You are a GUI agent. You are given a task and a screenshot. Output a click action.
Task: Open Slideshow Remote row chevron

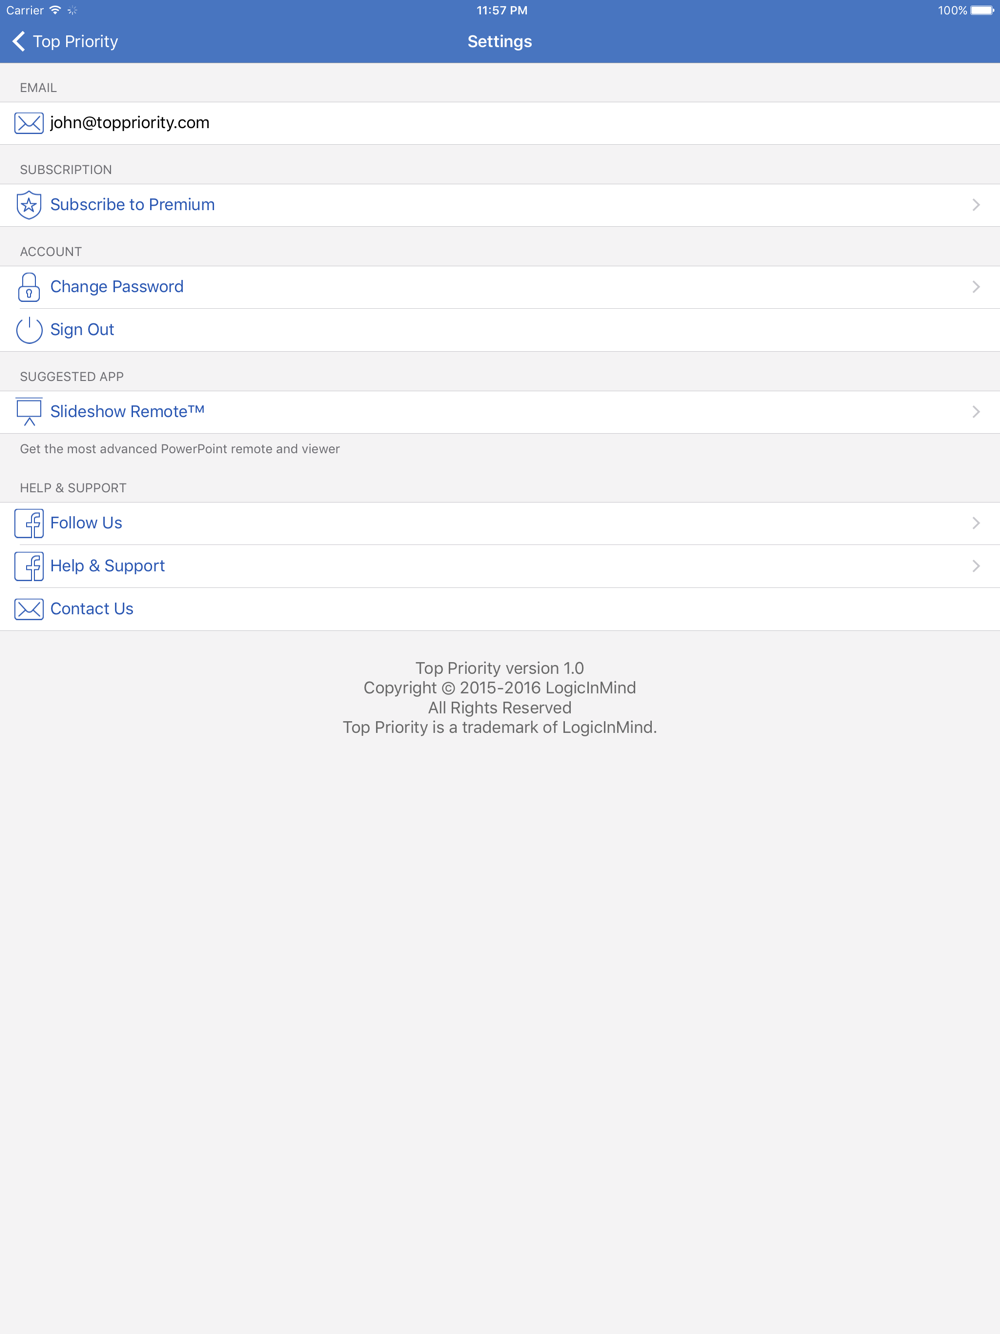click(976, 412)
